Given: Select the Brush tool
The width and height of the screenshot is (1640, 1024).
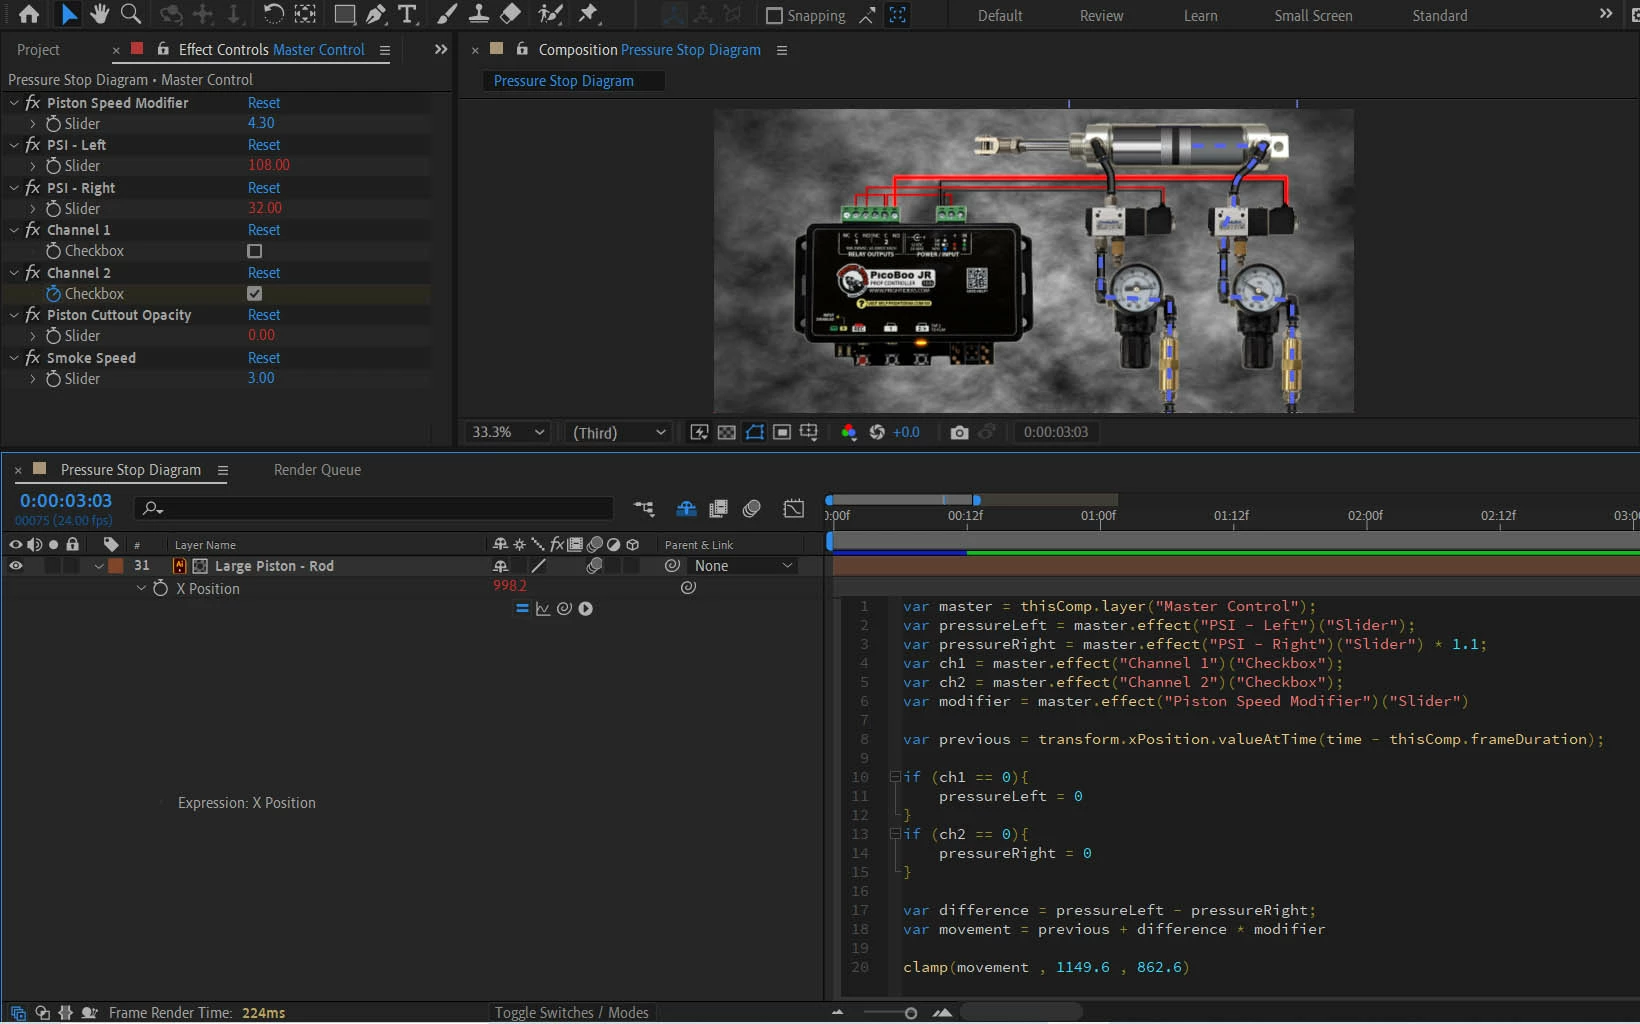Looking at the screenshot, I should [447, 14].
